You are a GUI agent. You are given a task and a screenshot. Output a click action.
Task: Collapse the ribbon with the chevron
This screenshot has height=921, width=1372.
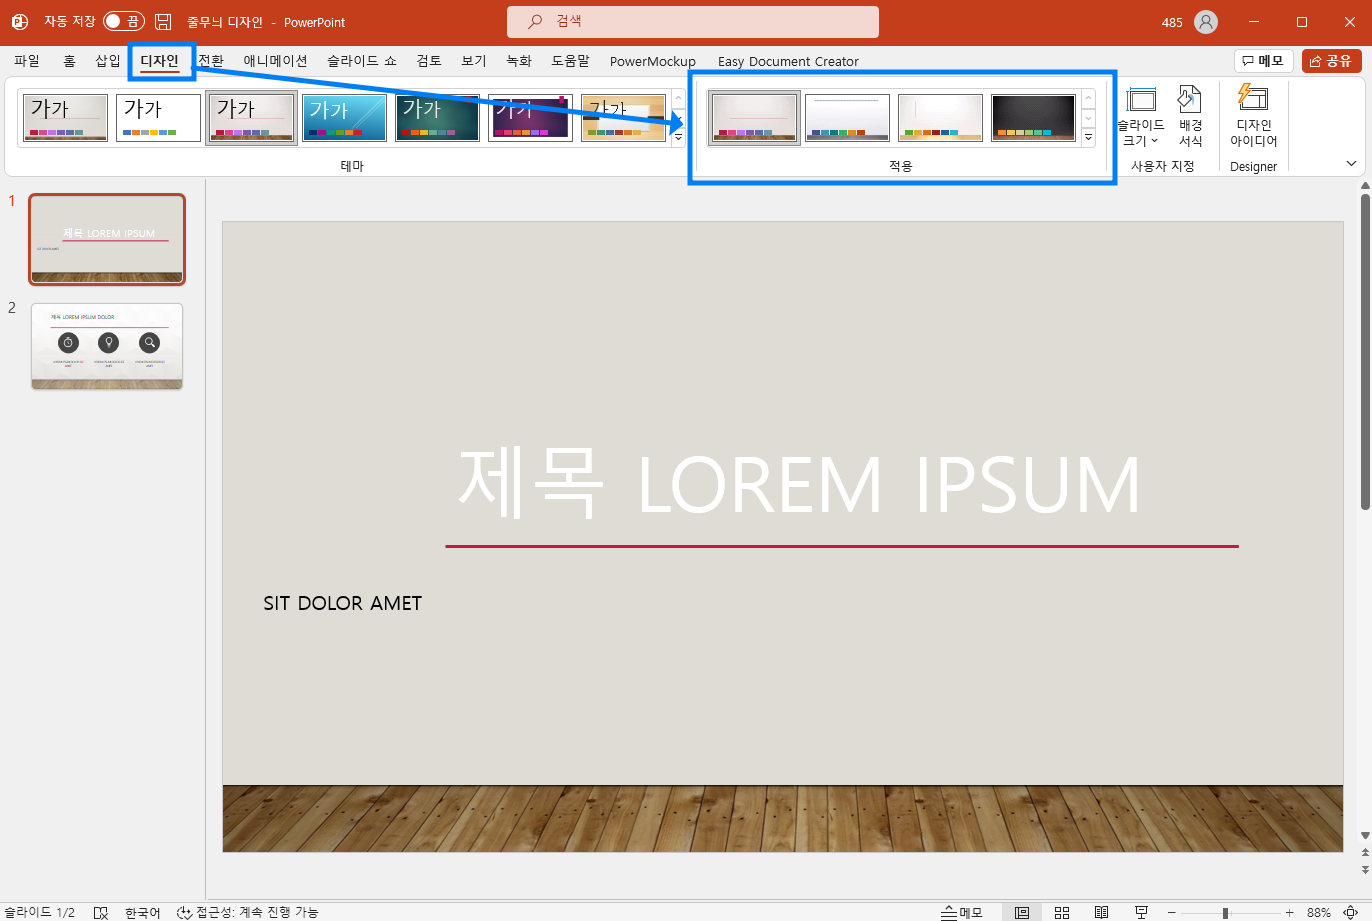[x=1351, y=164]
